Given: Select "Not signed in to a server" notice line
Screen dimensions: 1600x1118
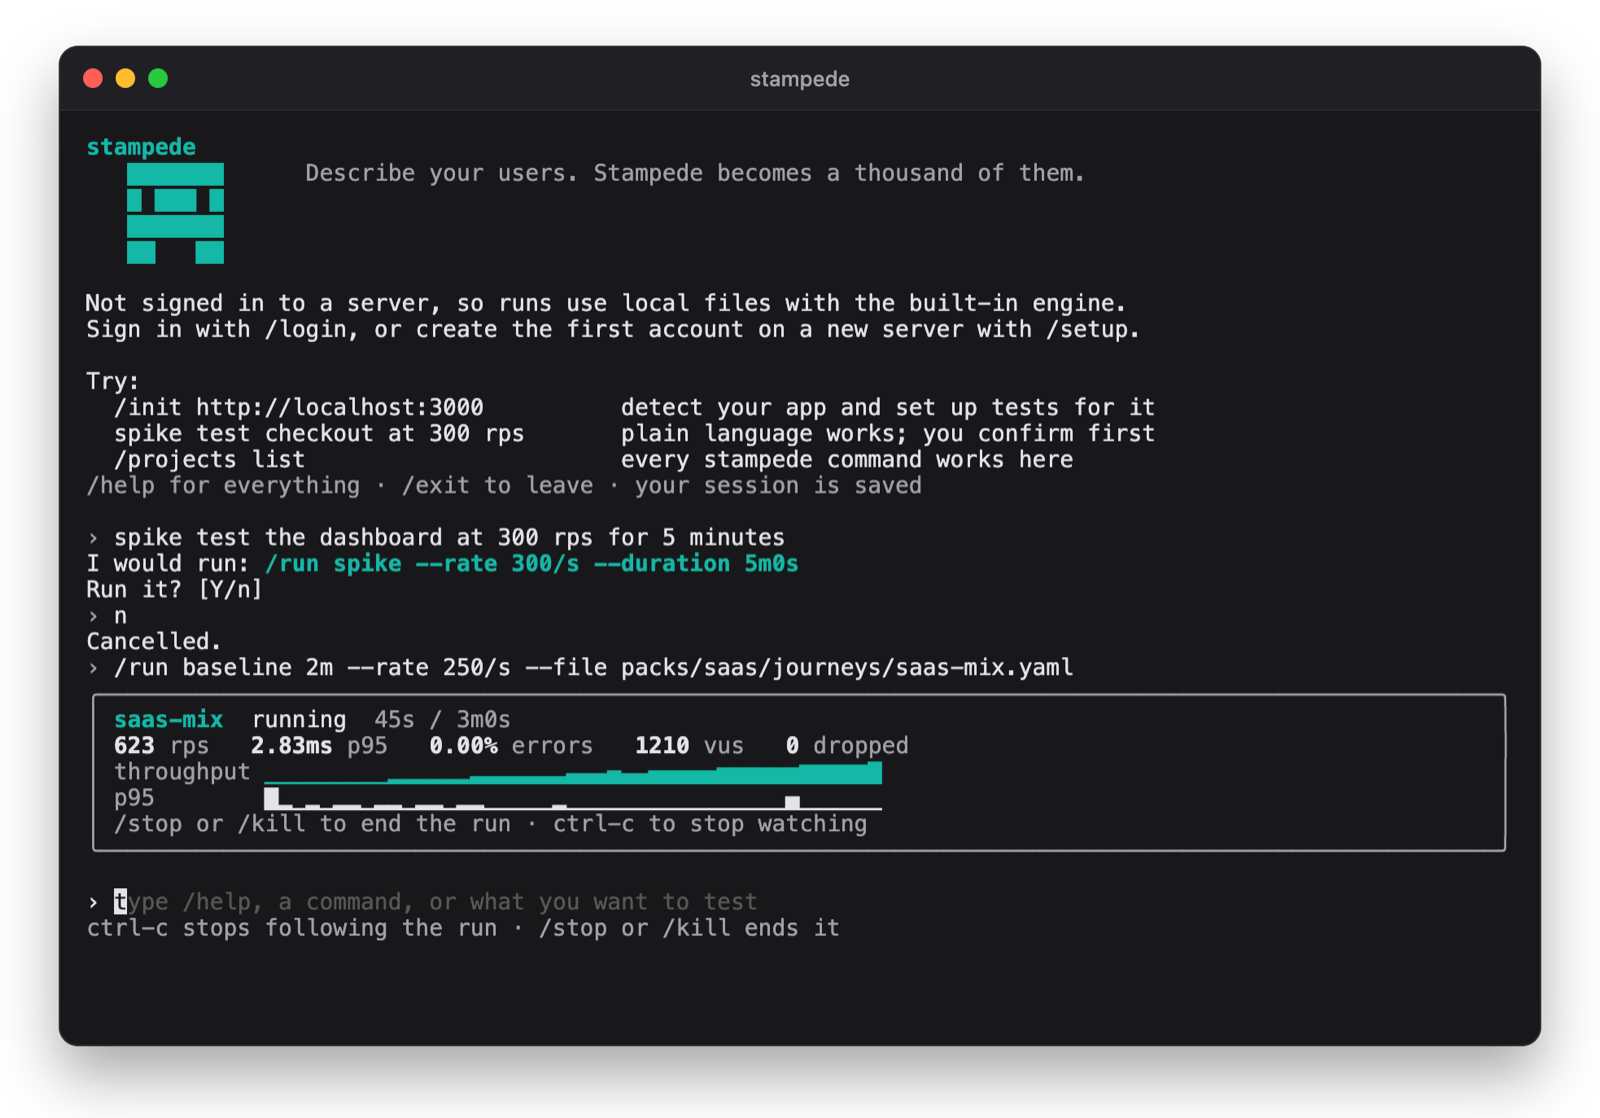Looking at the screenshot, I should tap(606, 304).
